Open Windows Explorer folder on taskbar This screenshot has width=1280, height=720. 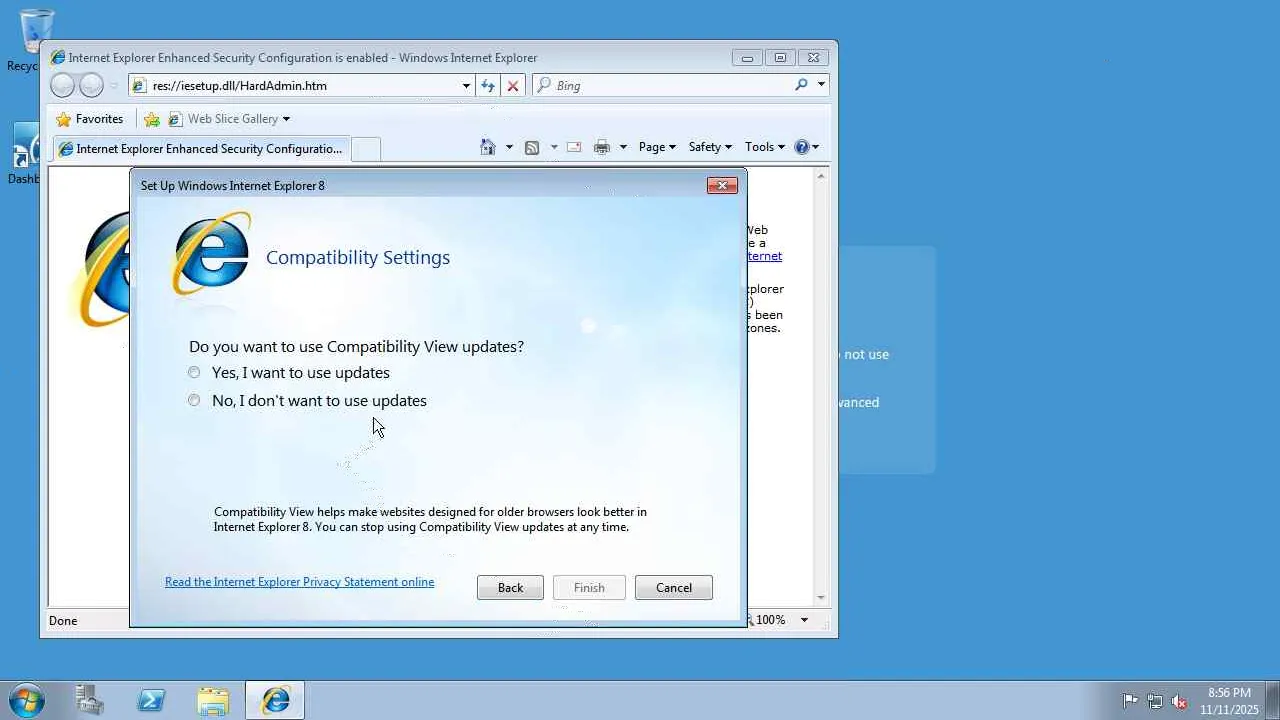(213, 701)
